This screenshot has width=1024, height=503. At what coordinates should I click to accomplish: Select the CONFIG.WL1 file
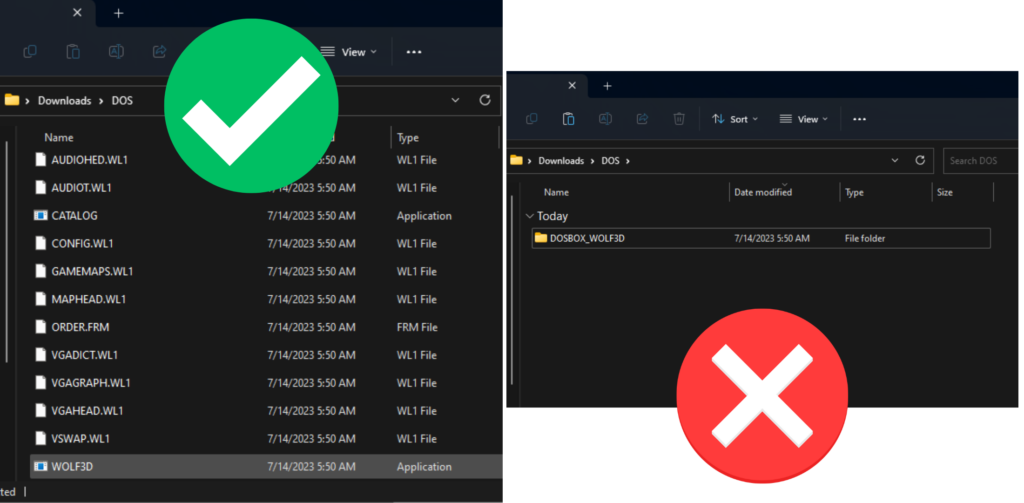coord(267,243)
